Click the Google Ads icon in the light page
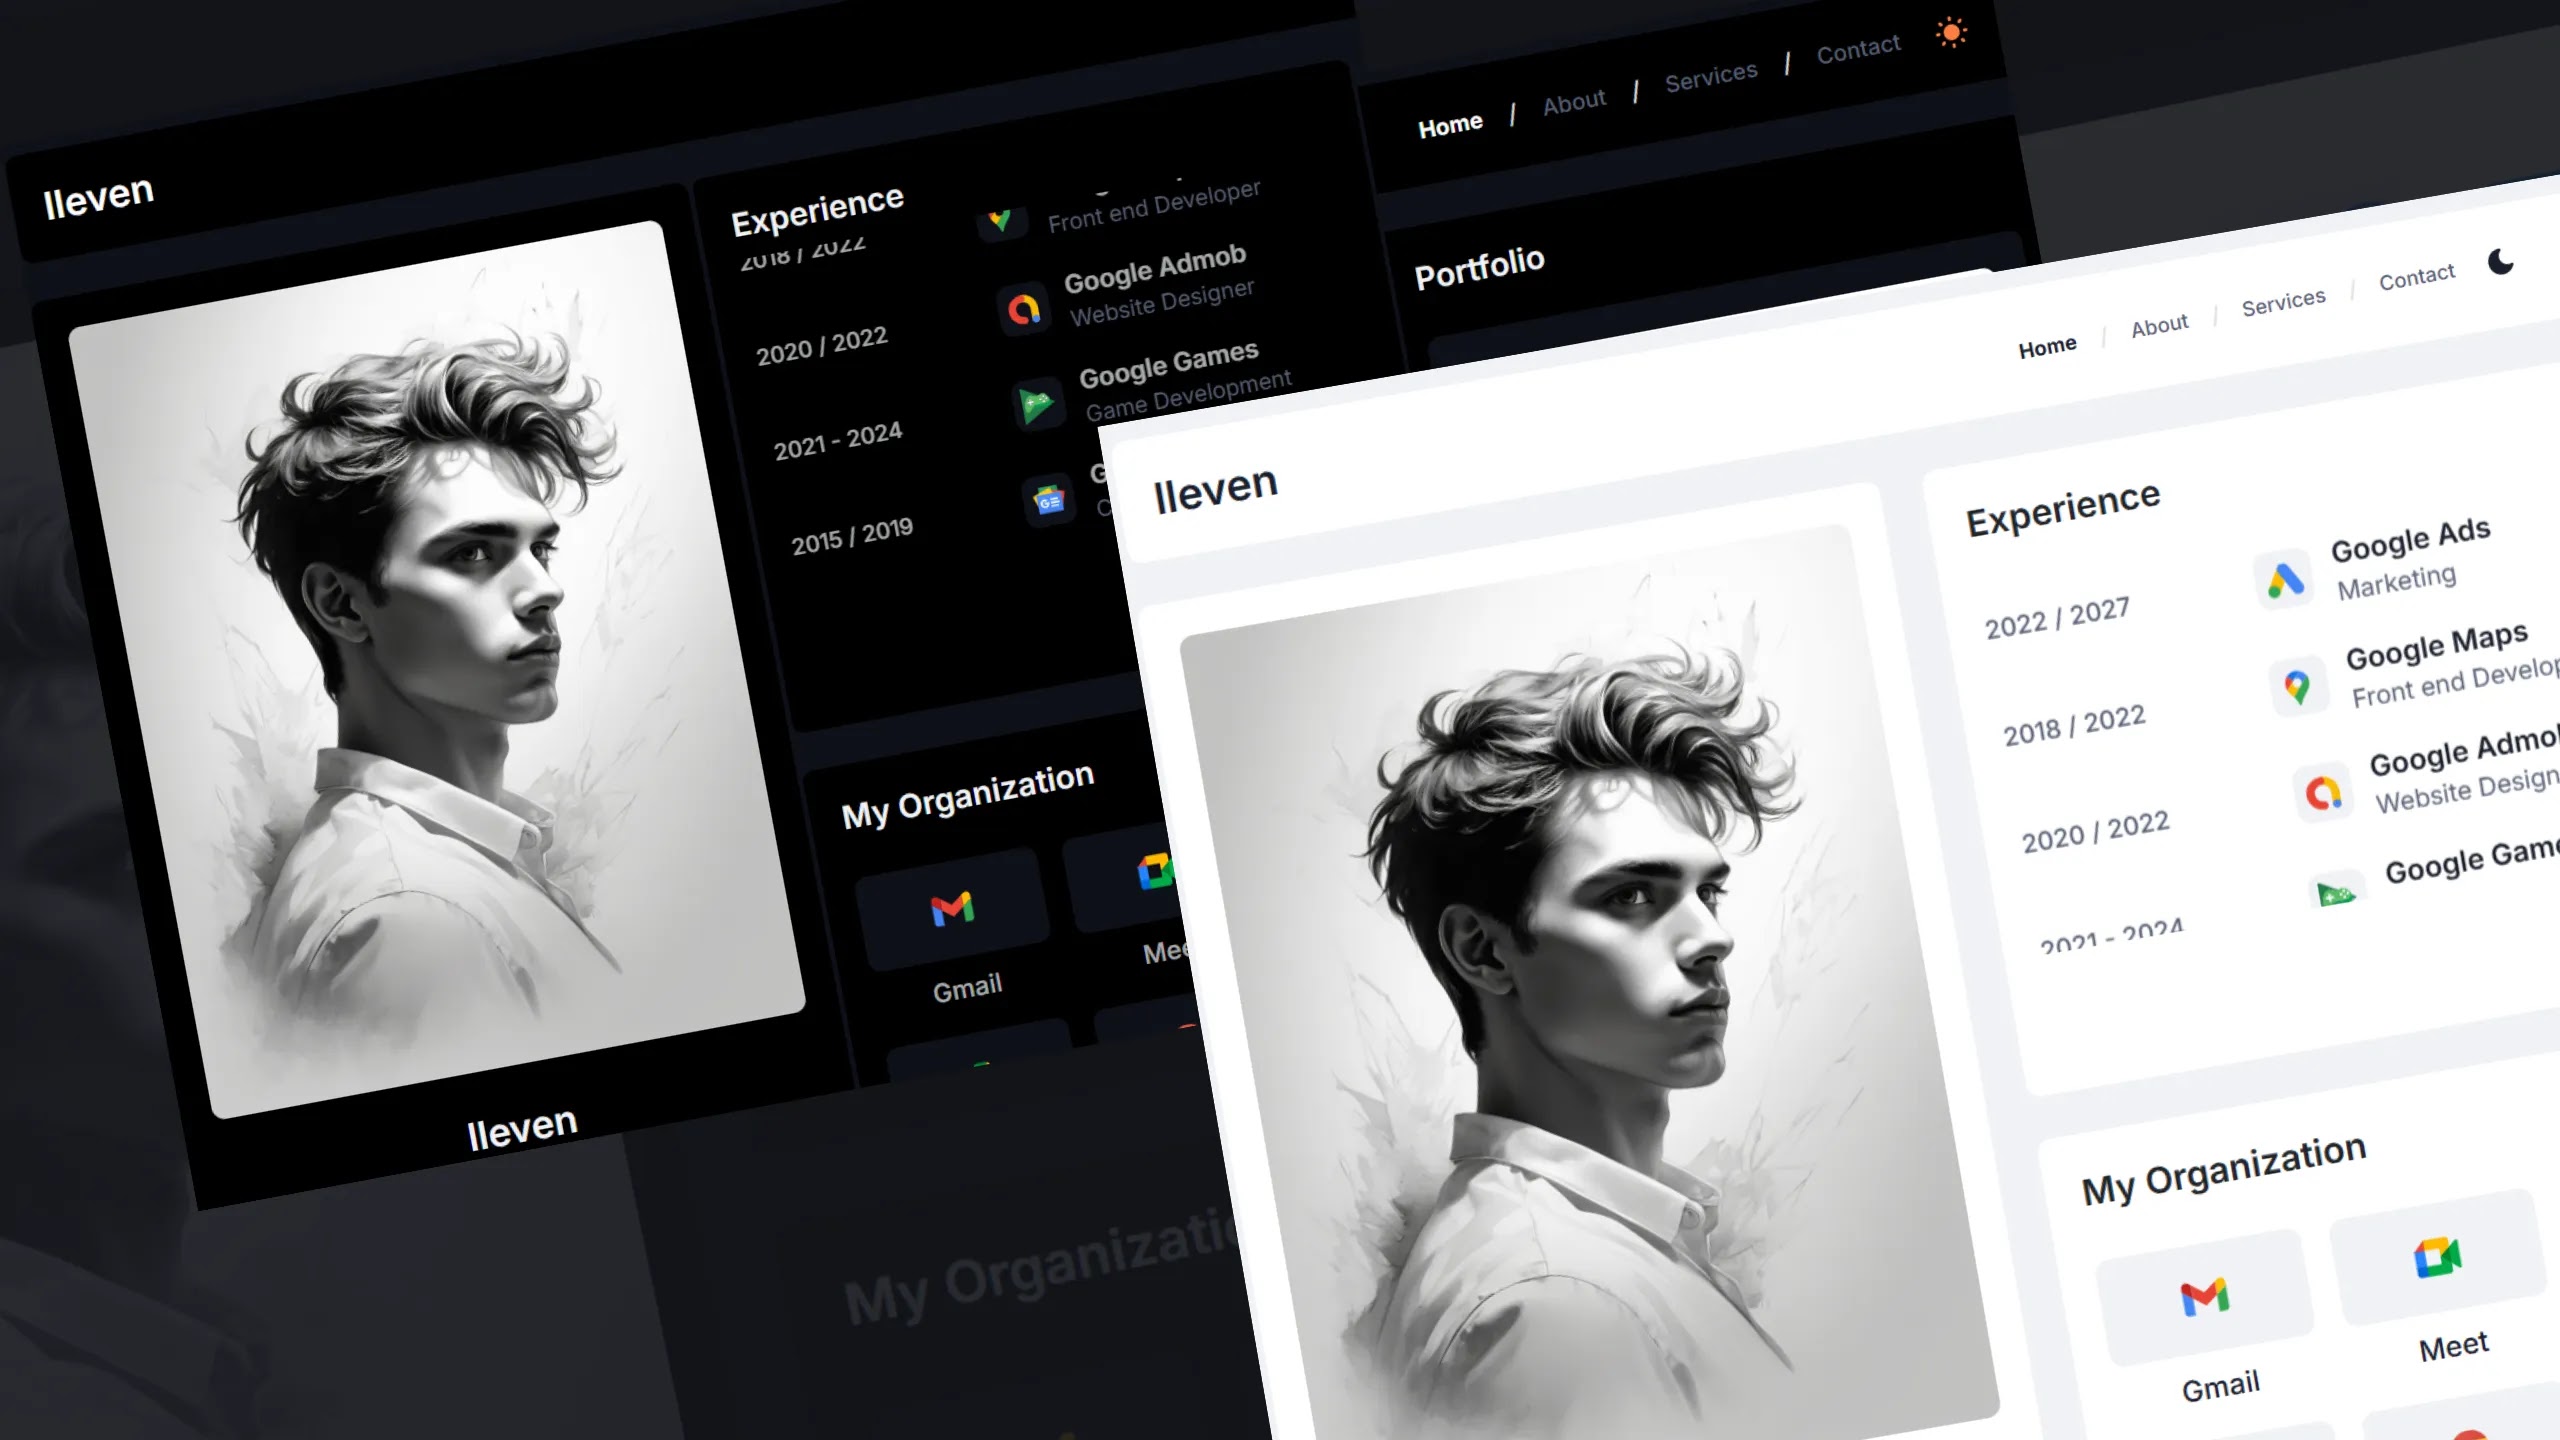The height and width of the screenshot is (1440, 2560). pos(2284,579)
